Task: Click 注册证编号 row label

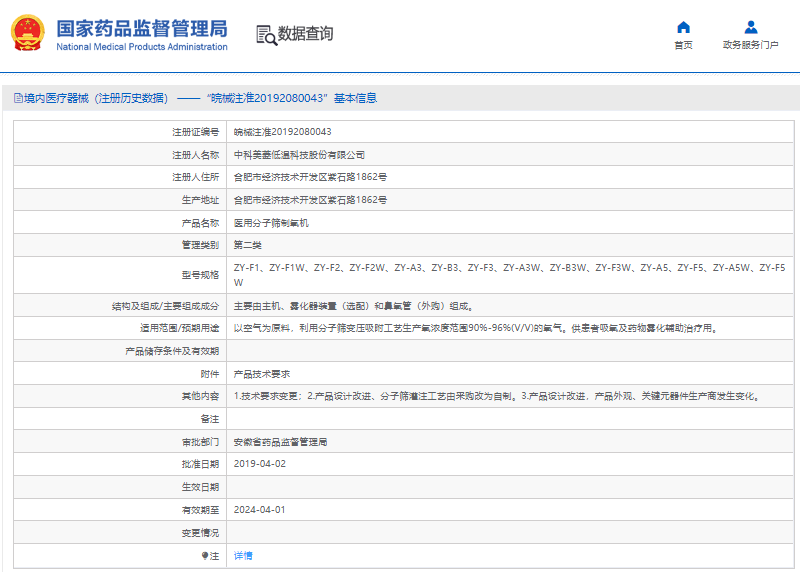Action: 195,132
